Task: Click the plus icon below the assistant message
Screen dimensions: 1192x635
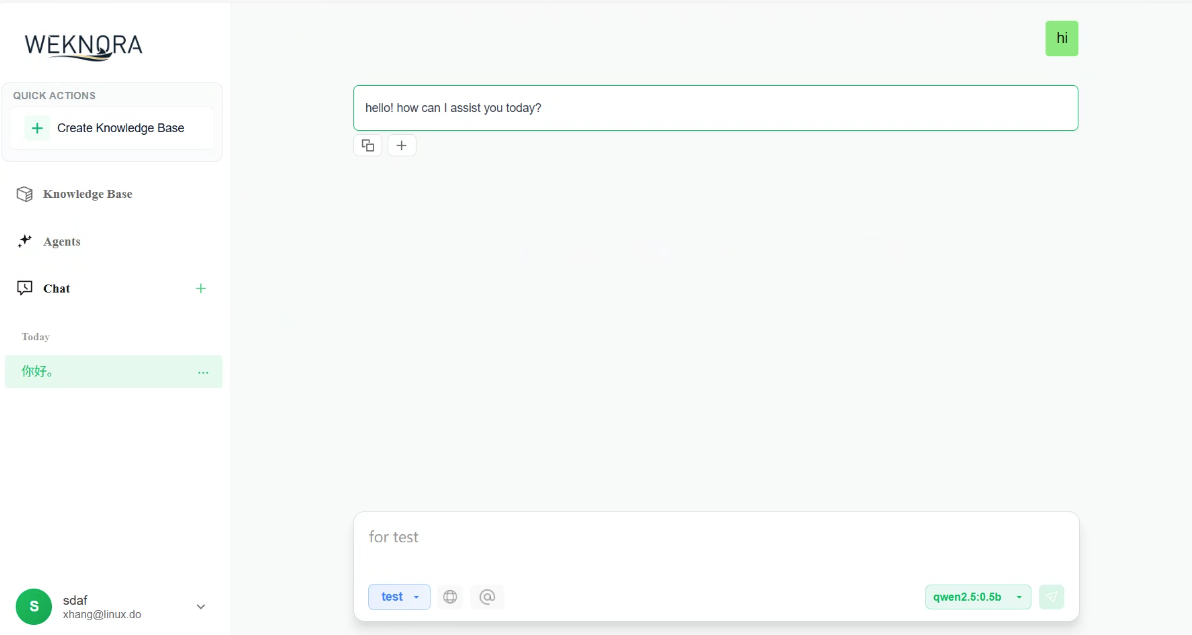Action: pyautogui.click(x=402, y=145)
